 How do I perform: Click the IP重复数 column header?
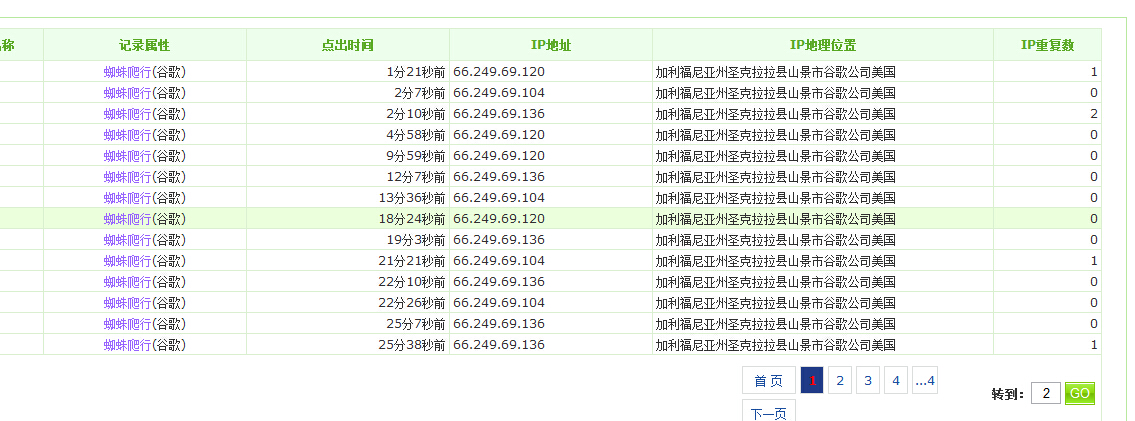click(x=1047, y=45)
